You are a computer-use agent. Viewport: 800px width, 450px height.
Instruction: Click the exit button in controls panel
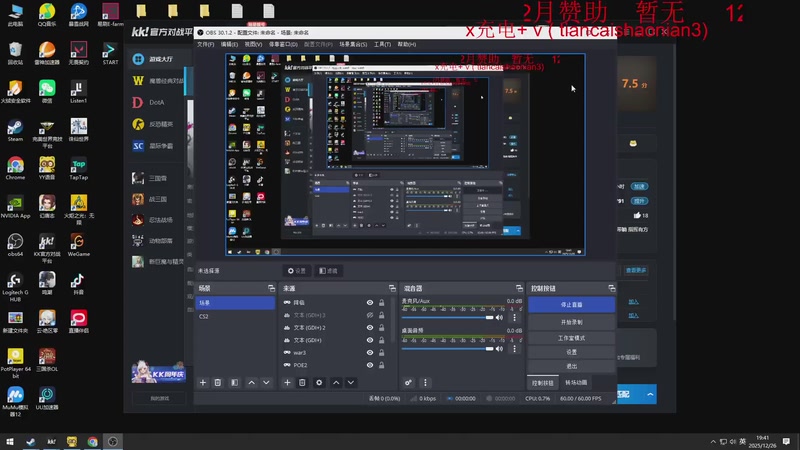coord(571,366)
